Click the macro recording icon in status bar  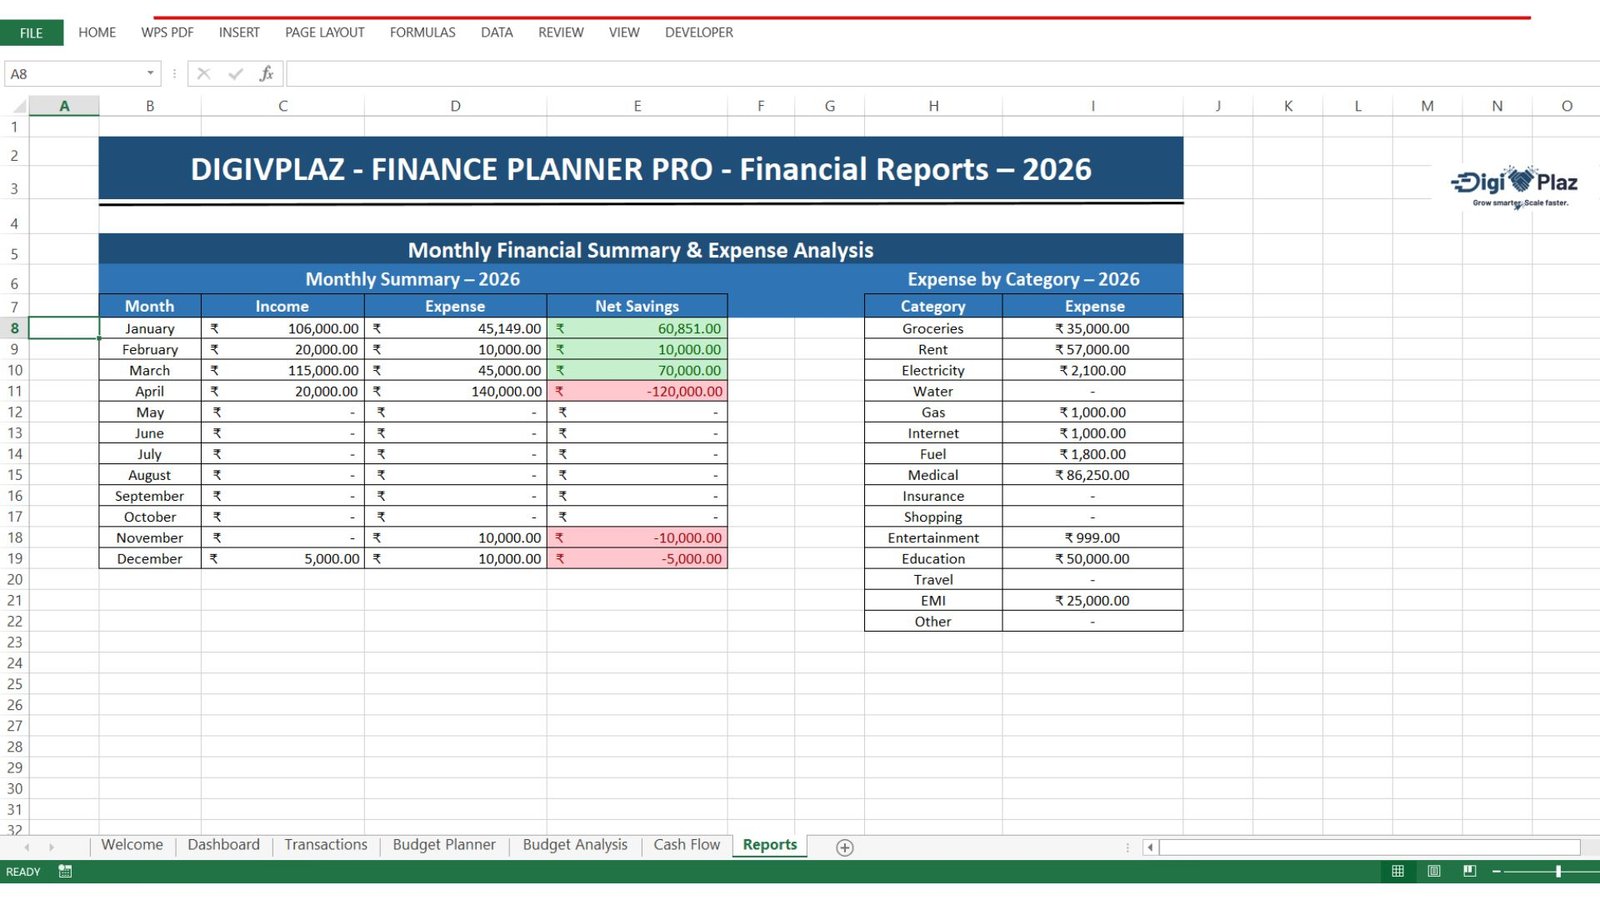point(65,872)
